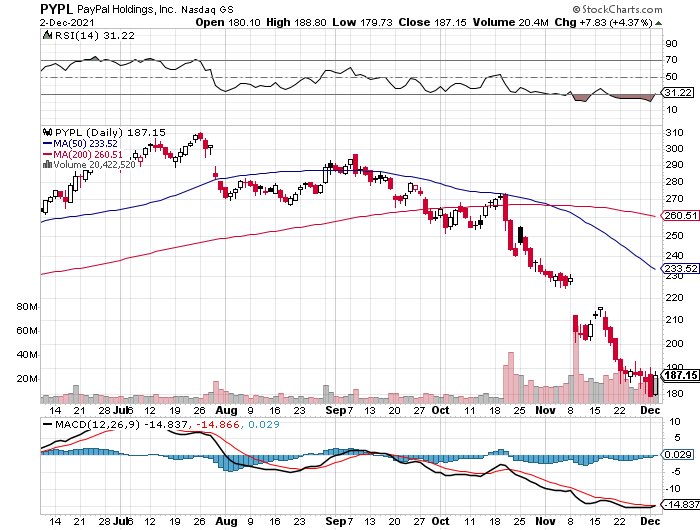The width and height of the screenshot is (700, 530).
Task: Click the PayPal Holdings, Inc. company name
Action: (125, 9)
